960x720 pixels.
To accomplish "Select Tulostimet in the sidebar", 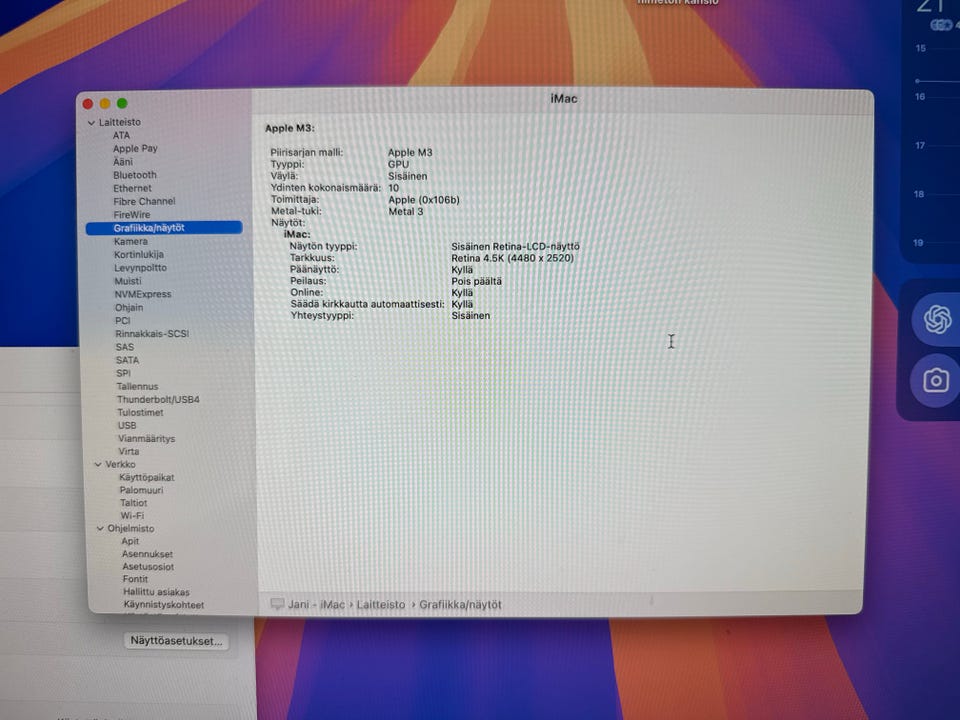I will [140, 413].
